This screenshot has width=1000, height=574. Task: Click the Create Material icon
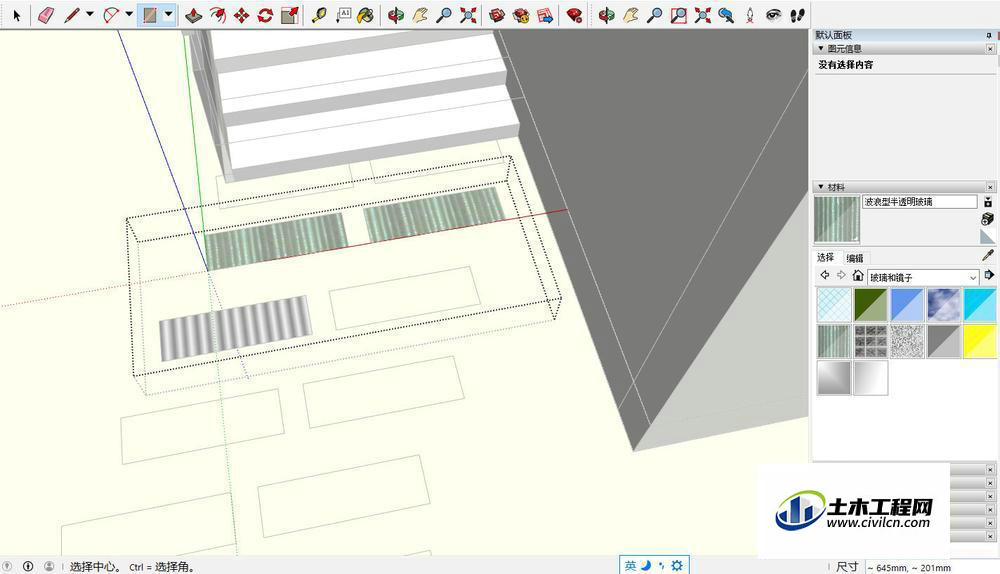(x=987, y=219)
